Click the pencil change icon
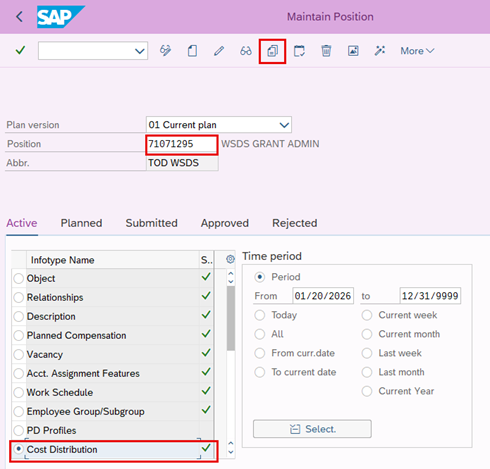This screenshot has height=469, width=490. (x=219, y=51)
